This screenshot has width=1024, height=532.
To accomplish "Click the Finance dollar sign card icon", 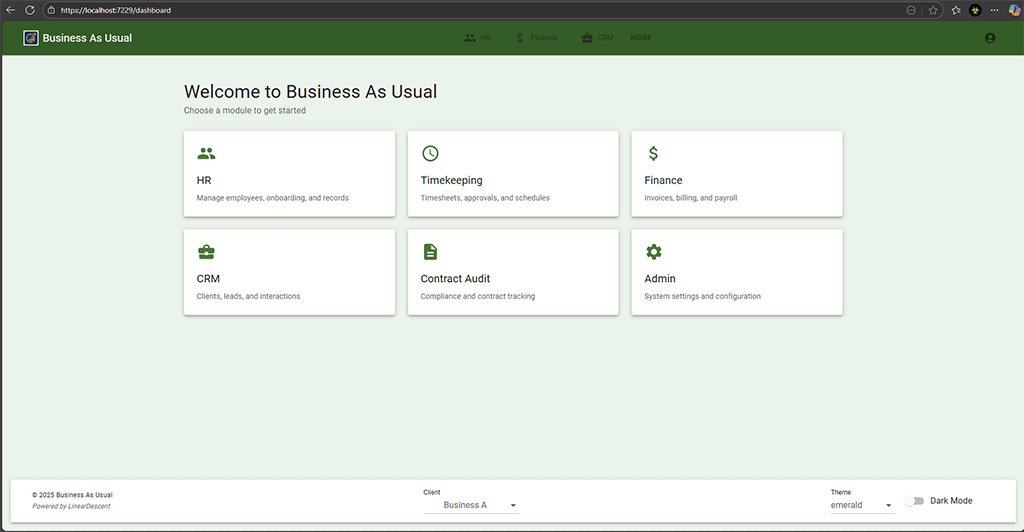I will (x=653, y=154).
